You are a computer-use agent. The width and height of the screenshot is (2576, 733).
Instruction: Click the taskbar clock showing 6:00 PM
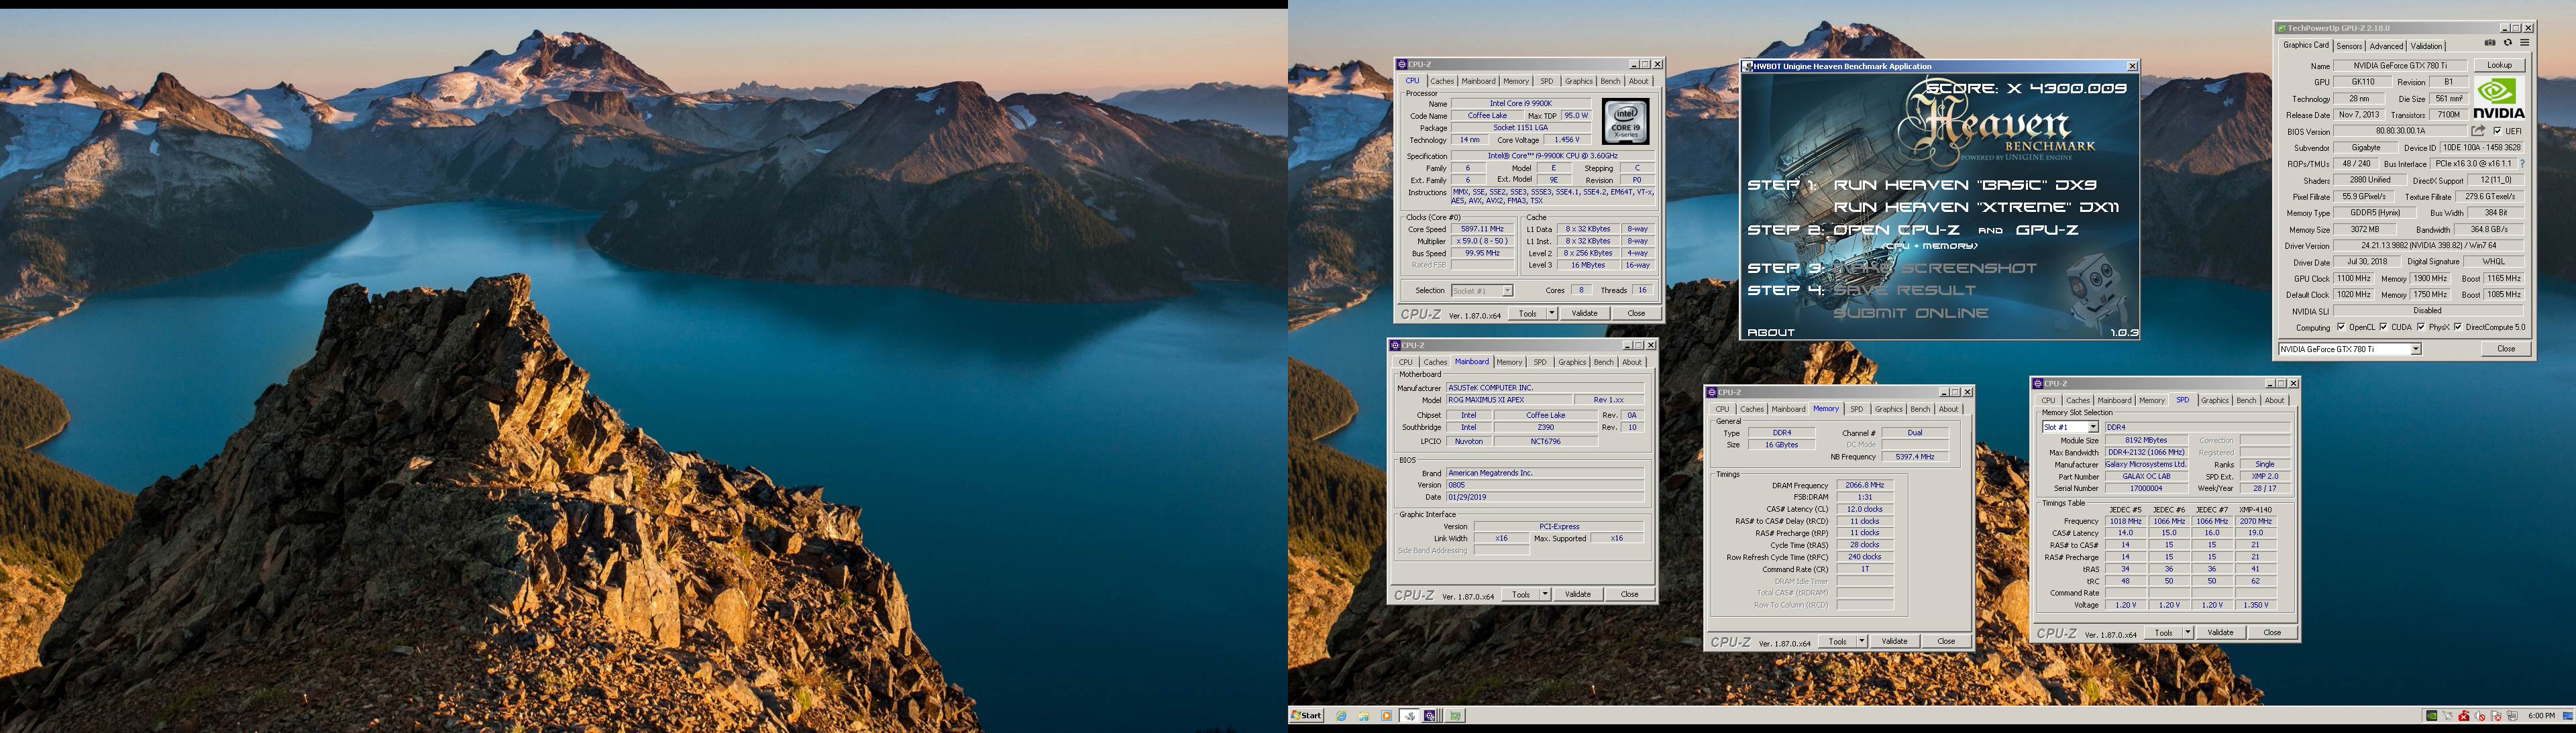click(x=2541, y=716)
